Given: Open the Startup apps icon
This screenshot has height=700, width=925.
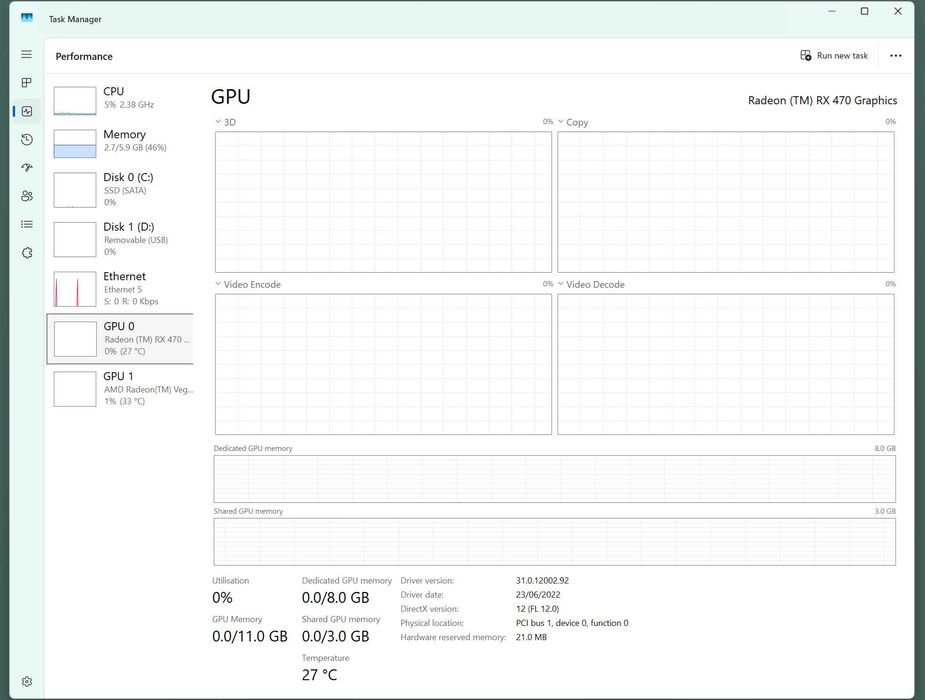Looking at the screenshot, I should pos(27,167).
